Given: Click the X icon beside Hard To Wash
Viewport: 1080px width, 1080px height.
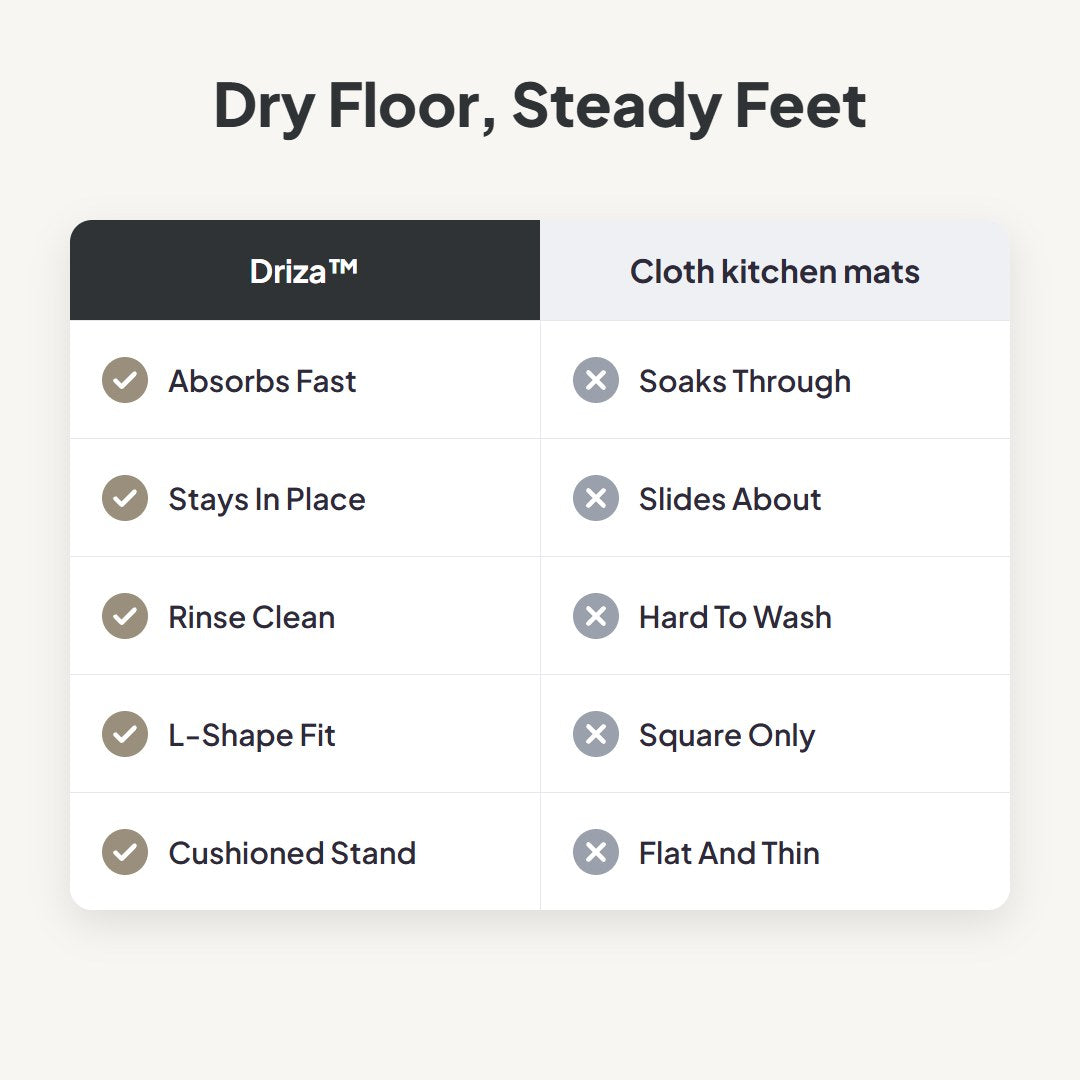Looking at the screenshot, I should click(596, 616).
